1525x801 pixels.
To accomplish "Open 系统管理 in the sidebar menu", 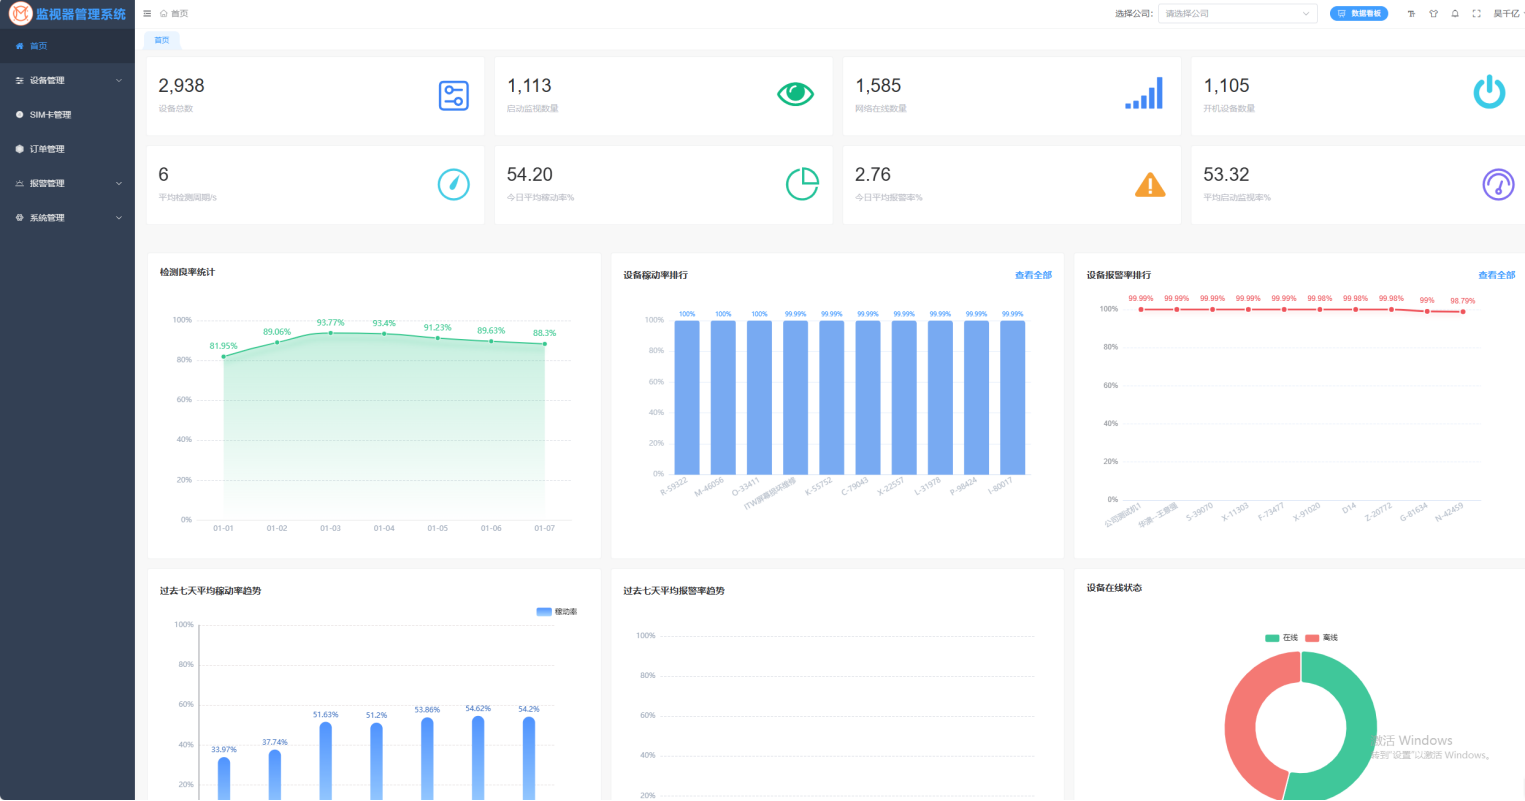I will 67,218.
